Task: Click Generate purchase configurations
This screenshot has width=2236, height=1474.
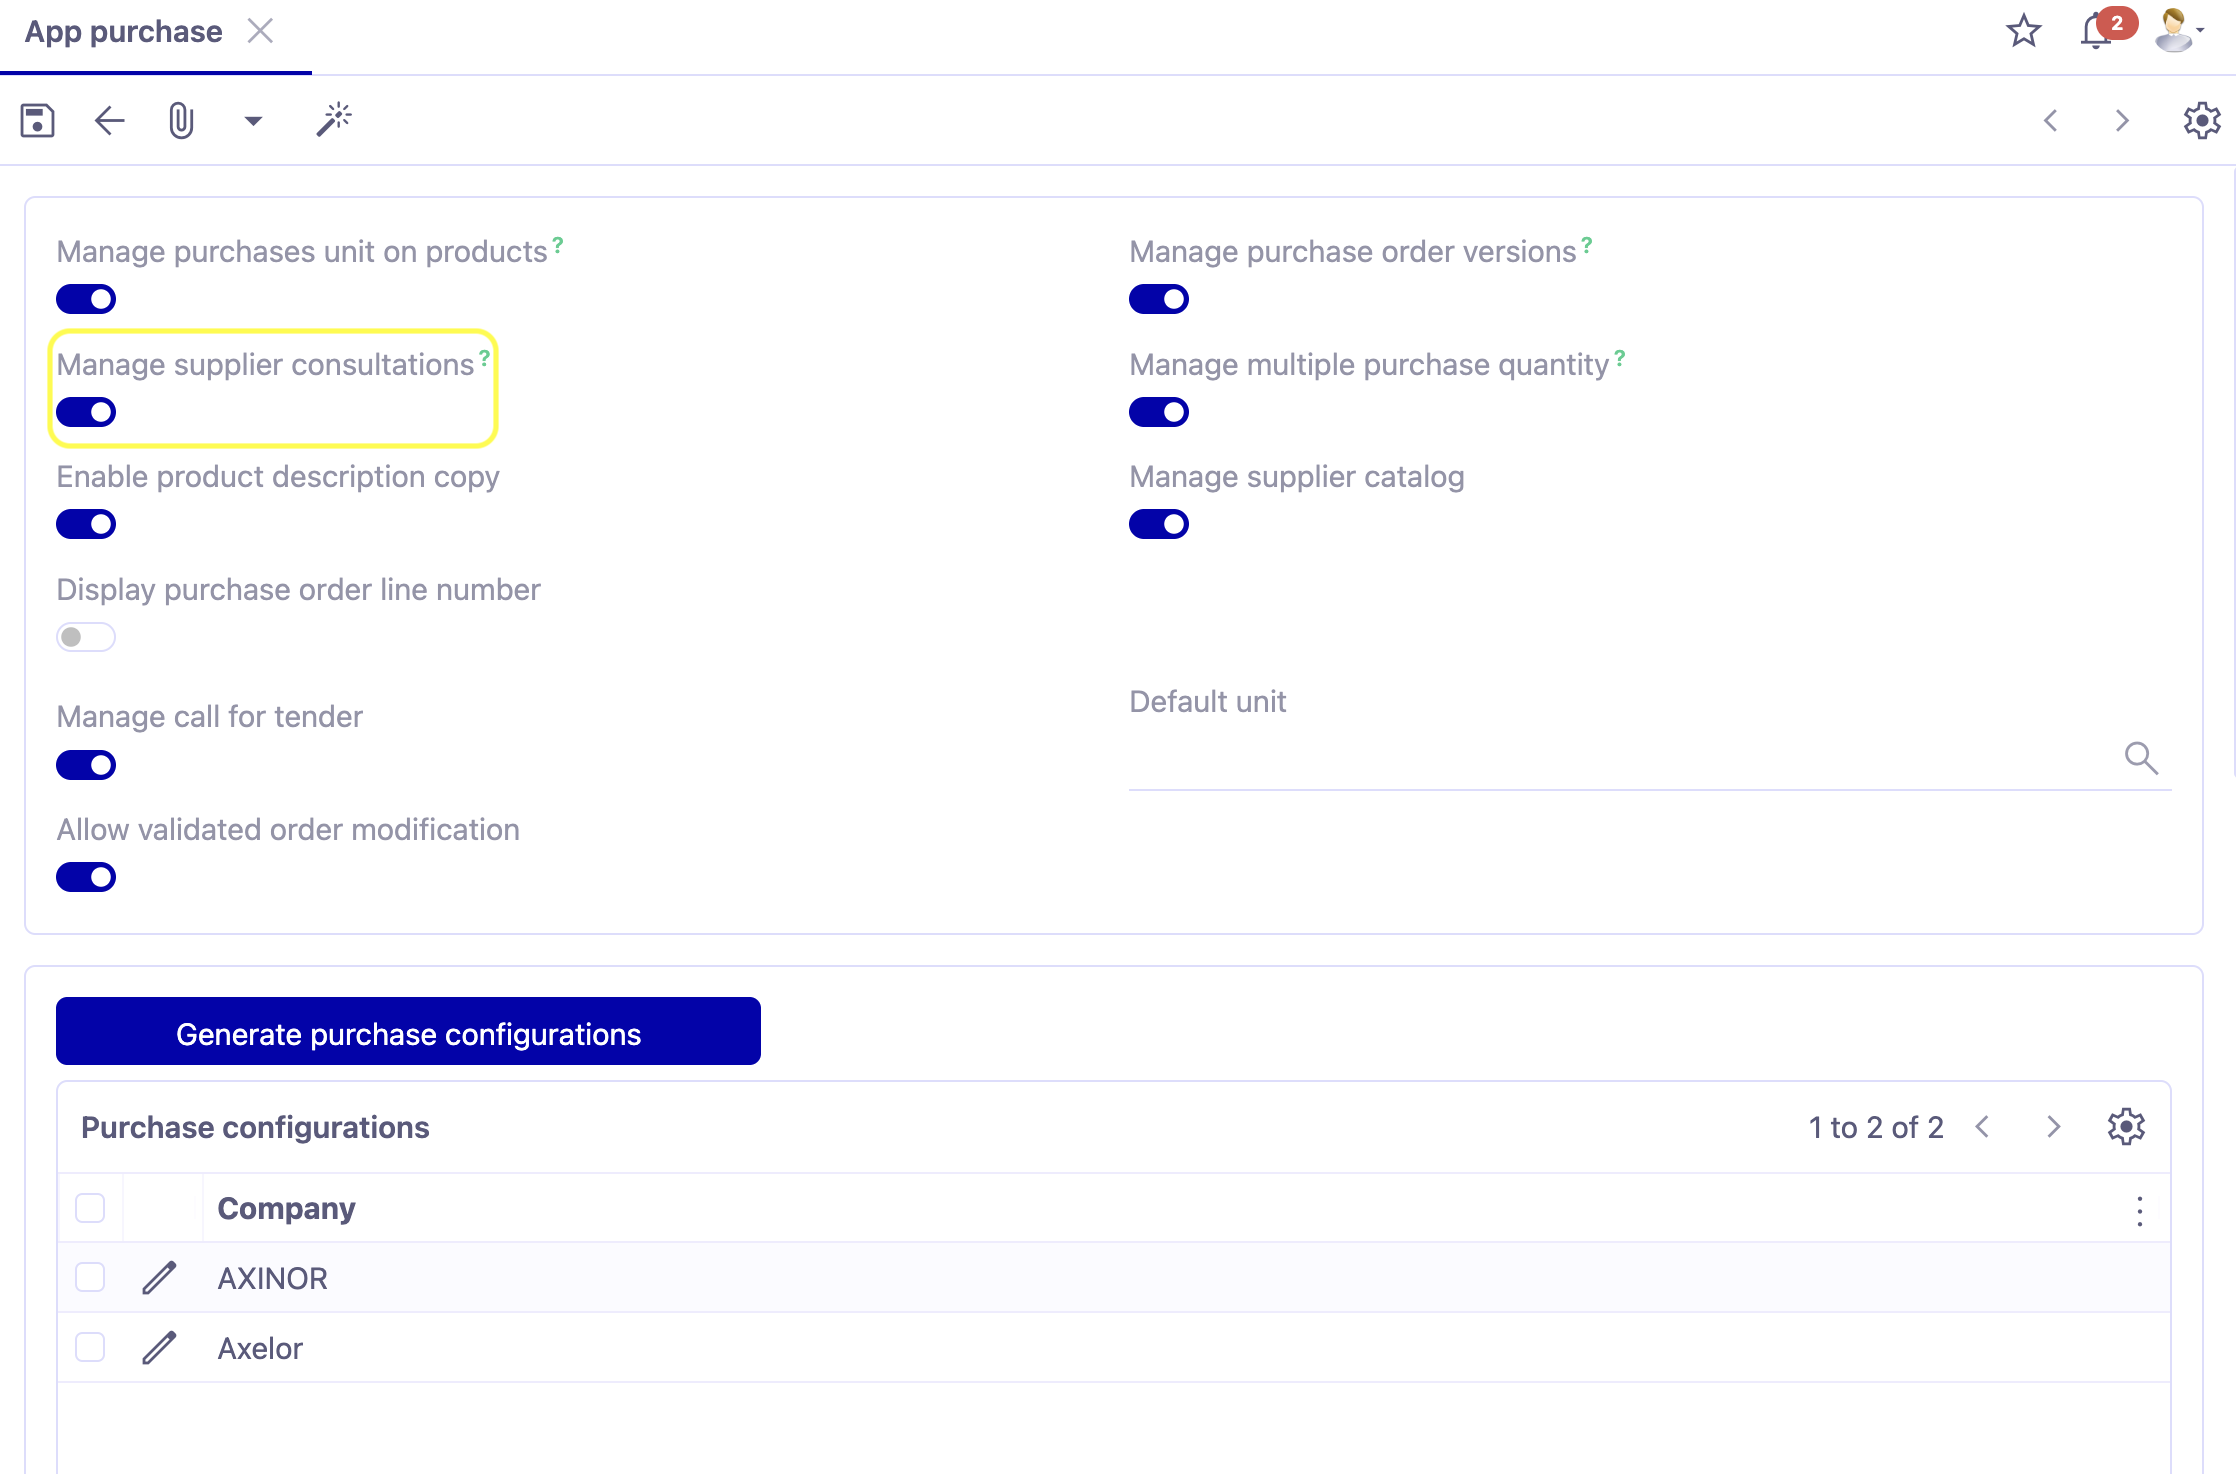Action: coord(408,1032)
